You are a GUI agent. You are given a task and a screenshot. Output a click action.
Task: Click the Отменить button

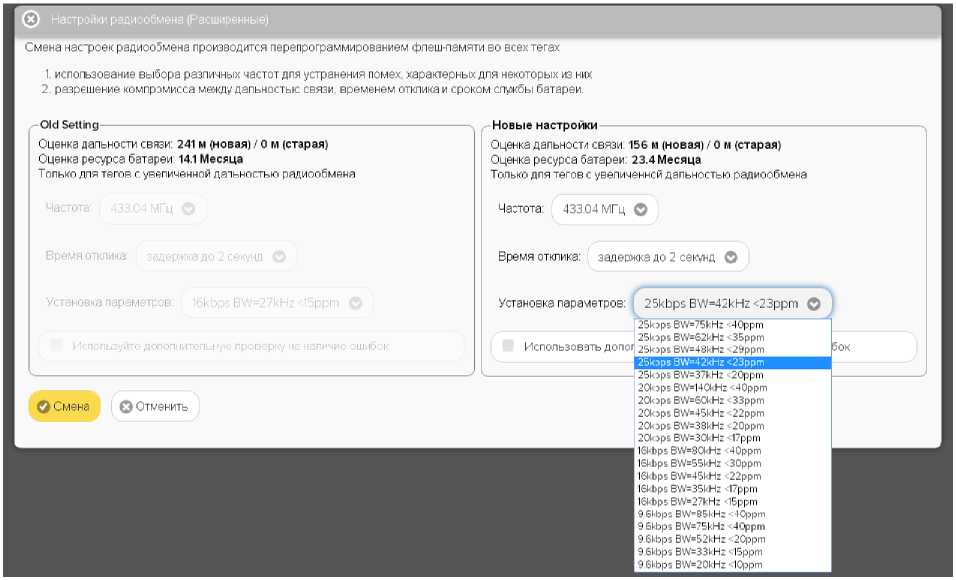click(155, 406)
